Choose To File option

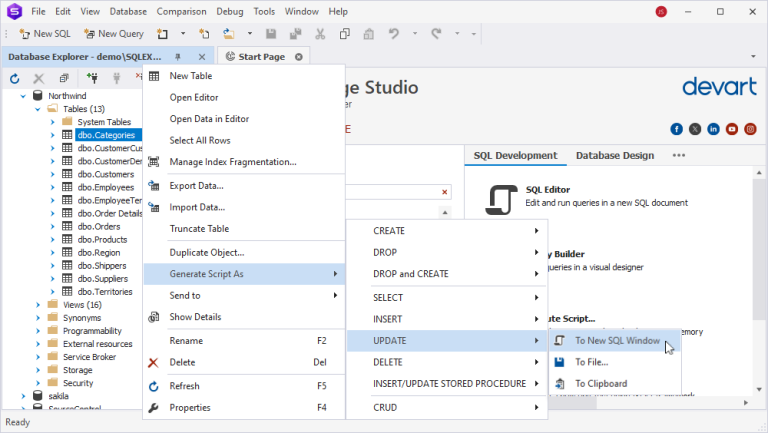coord(614,362)
